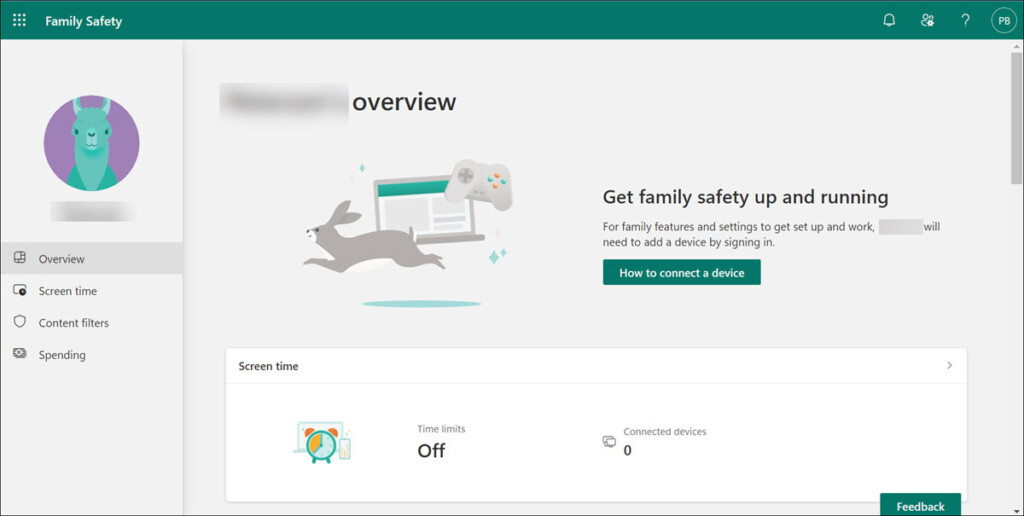Expand the Screen time card chevron
1024x516 pixels.
[x=949, y=366]
